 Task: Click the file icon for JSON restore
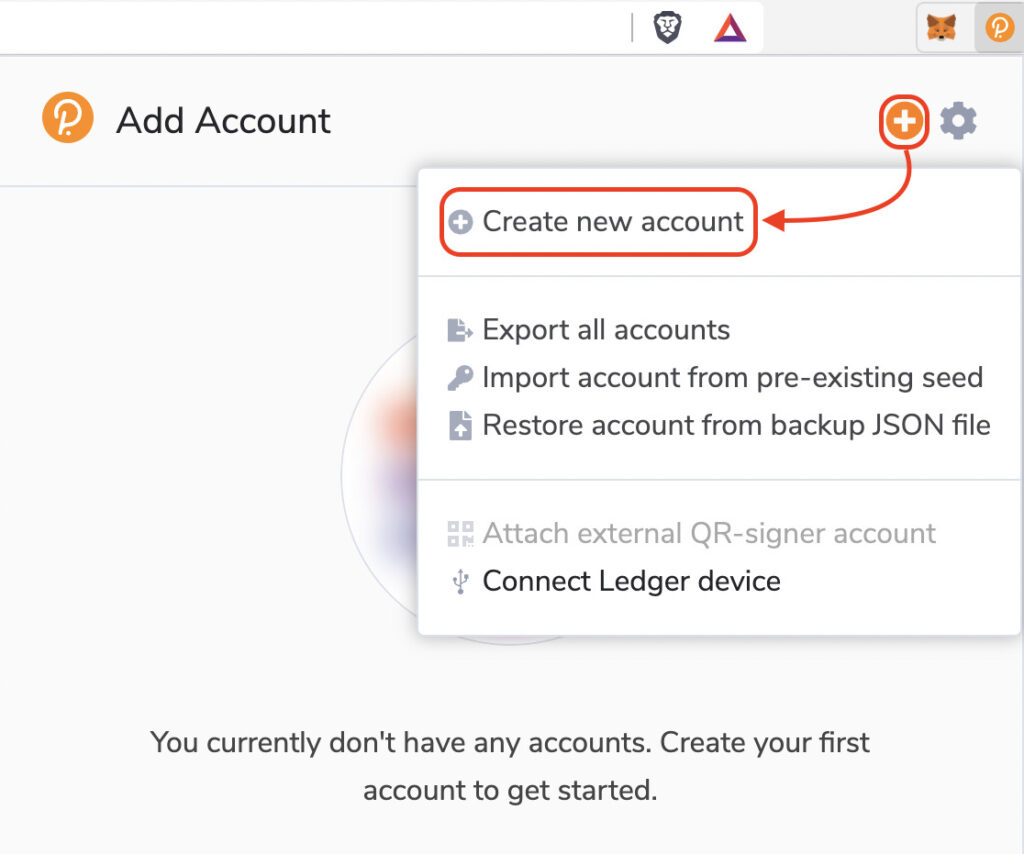pos(460,426)
